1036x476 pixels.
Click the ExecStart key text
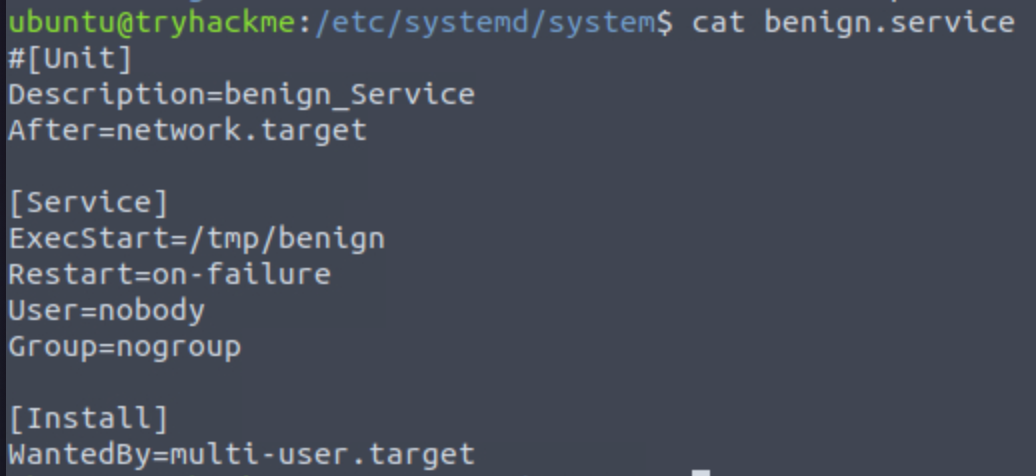[x=89, y=238]
